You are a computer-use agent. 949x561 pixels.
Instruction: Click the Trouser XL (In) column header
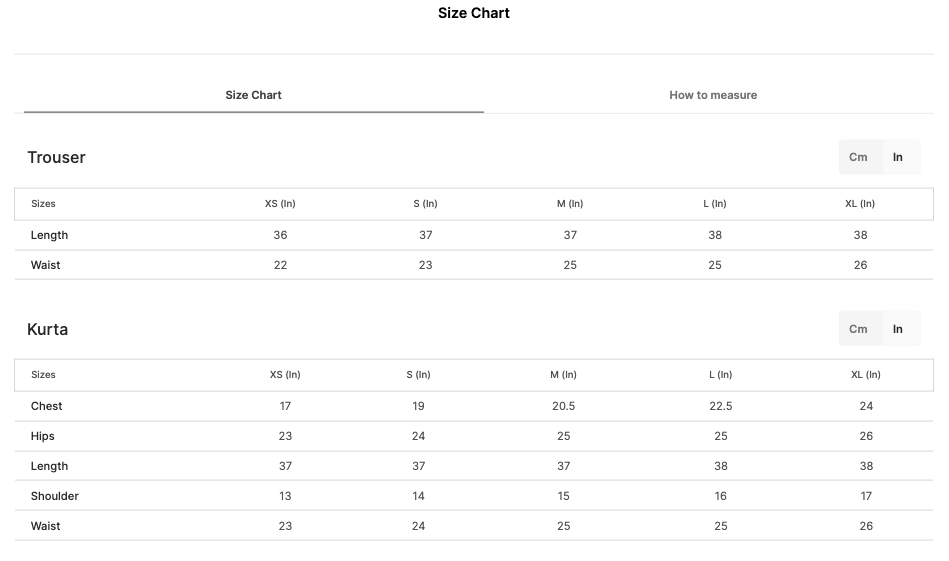coord(860,204)
